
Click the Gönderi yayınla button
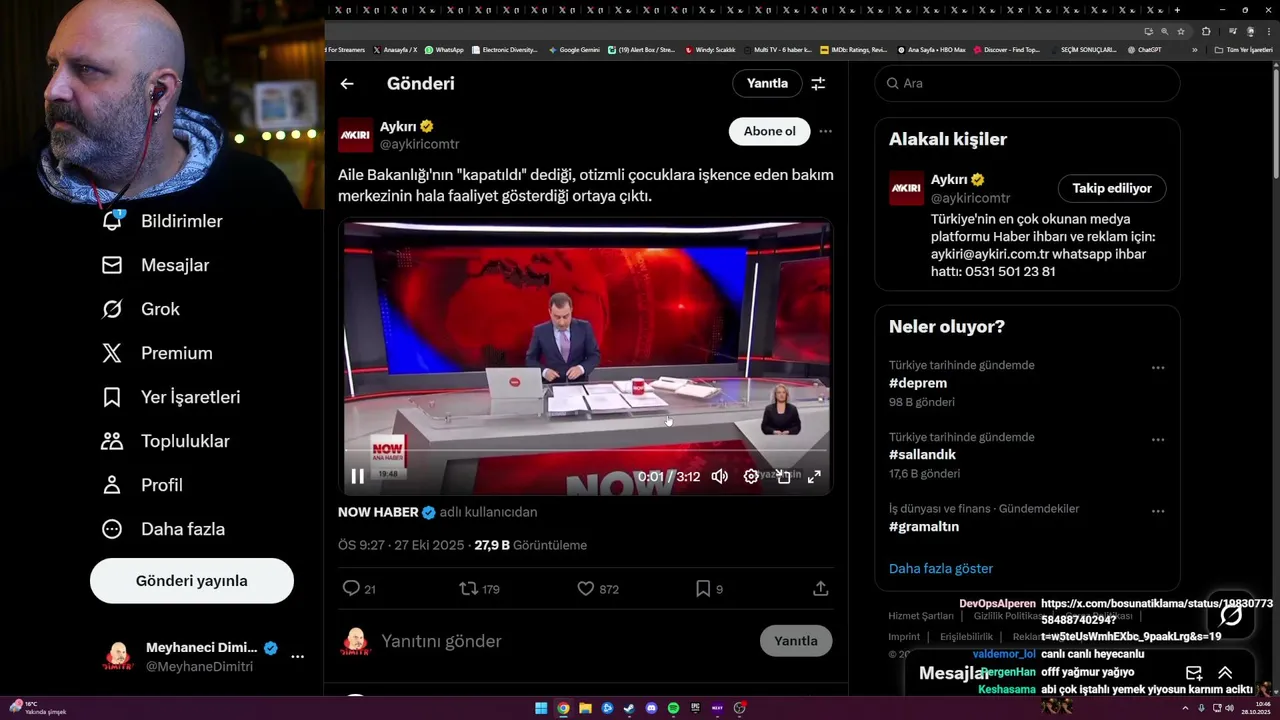click(192, 581)
